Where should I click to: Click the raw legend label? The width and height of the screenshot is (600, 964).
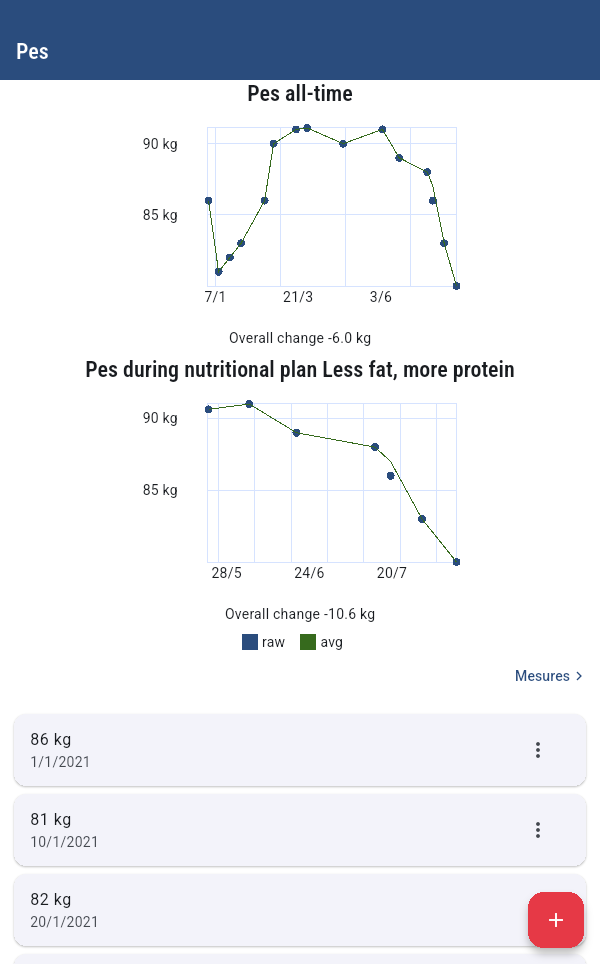click(x=273, y=642)
